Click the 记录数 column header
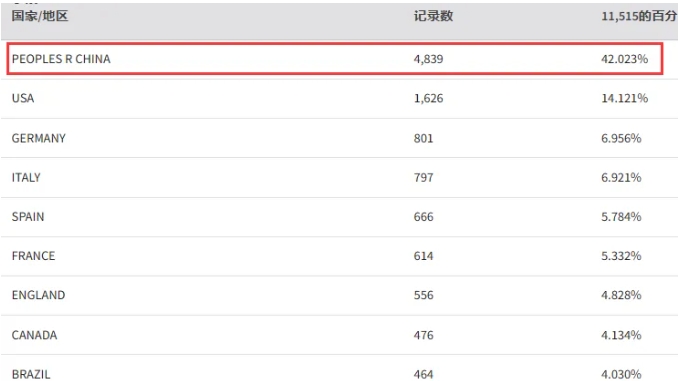The width and height of the screenshot is (679, 381). click(433, 16)
